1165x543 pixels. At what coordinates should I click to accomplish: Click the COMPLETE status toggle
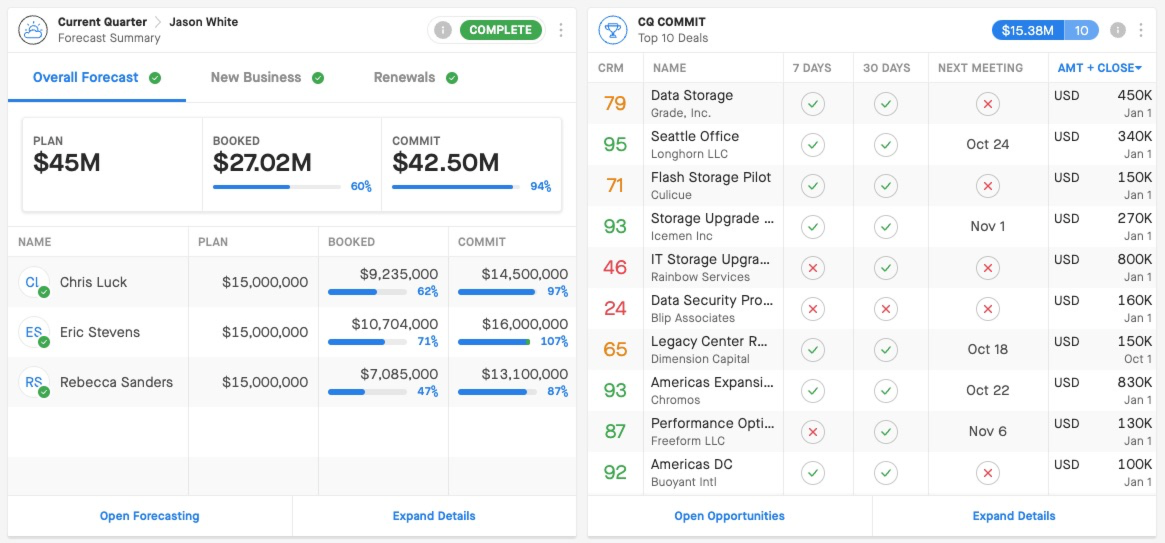pyautogui.click(x=501, y=30)
